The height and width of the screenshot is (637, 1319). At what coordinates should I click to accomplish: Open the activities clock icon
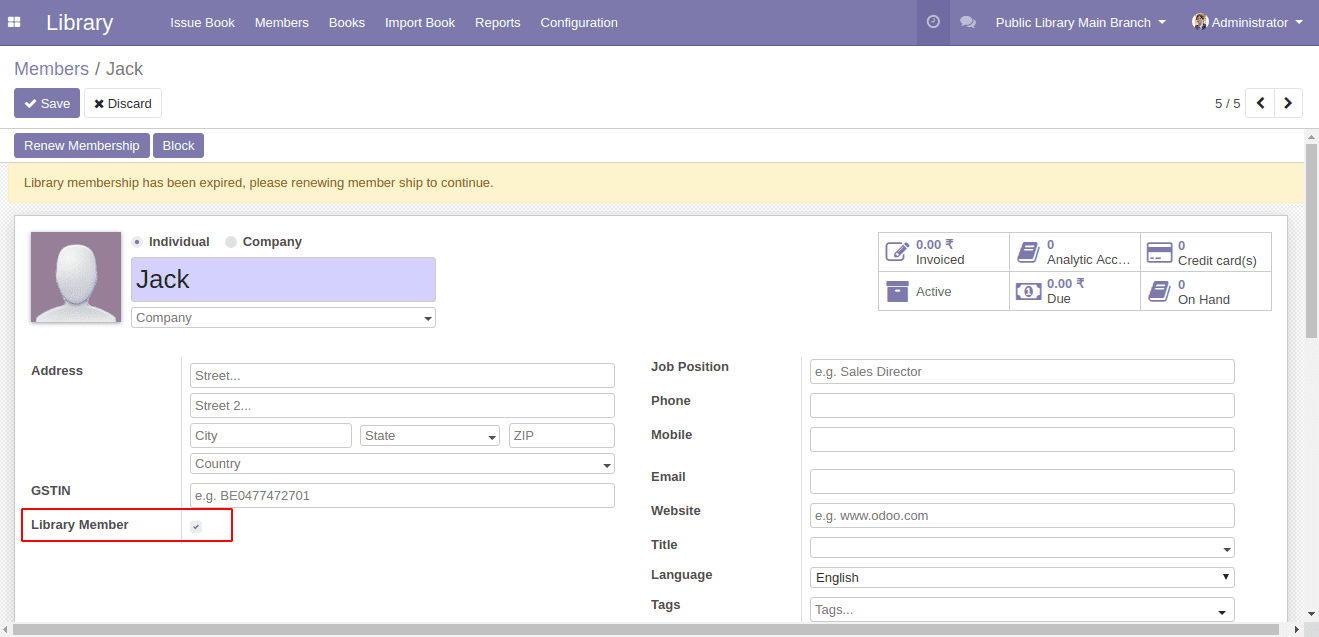pyautogui.click(x=933, y=22)
